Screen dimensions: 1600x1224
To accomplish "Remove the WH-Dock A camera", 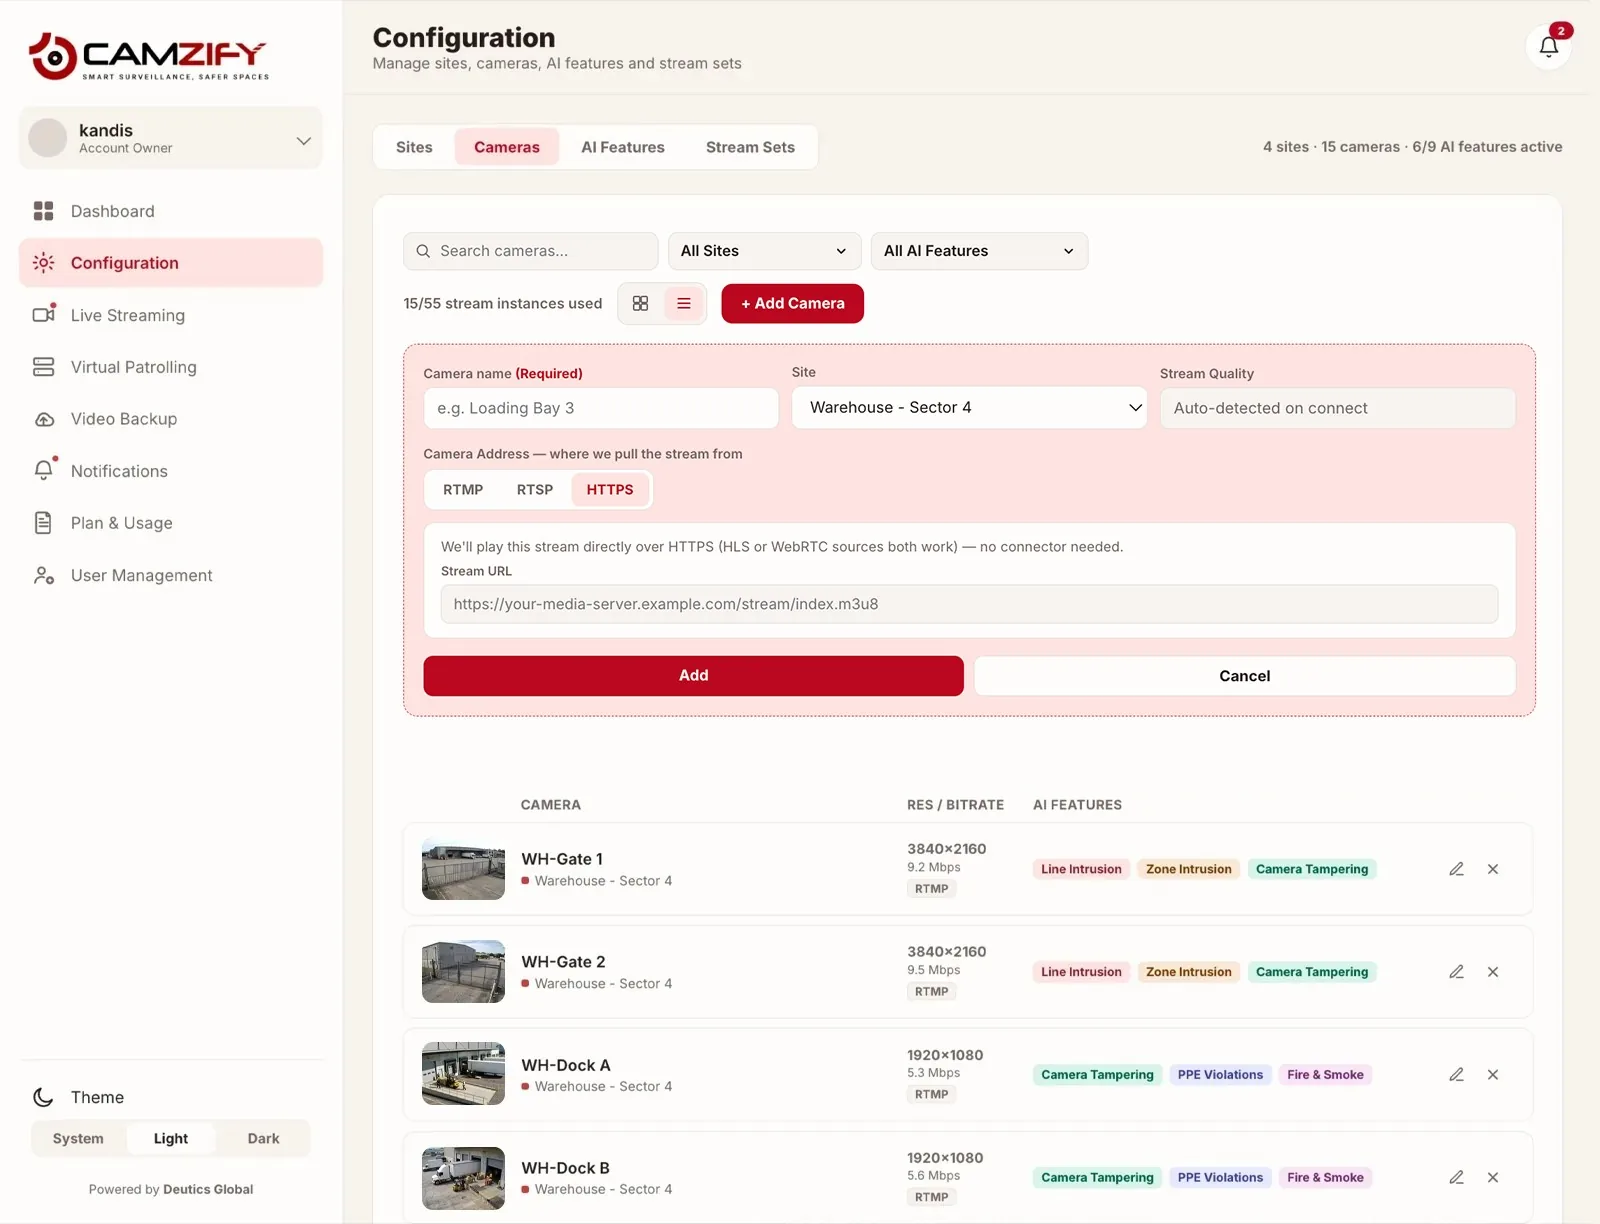I will (1492, 1075).
